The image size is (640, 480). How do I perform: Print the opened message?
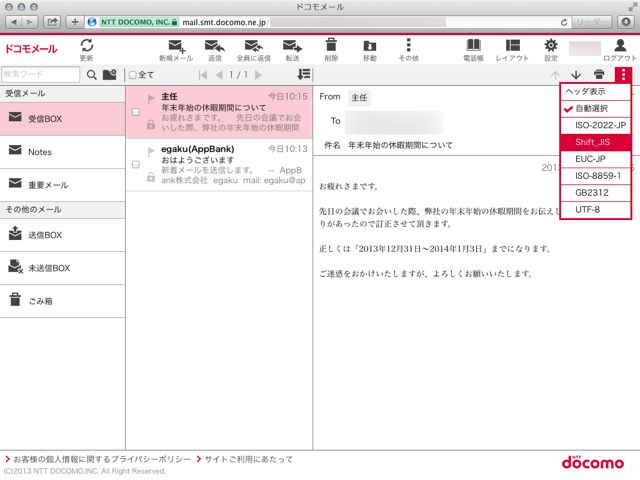pyautogui.click(x=599, y=74)
